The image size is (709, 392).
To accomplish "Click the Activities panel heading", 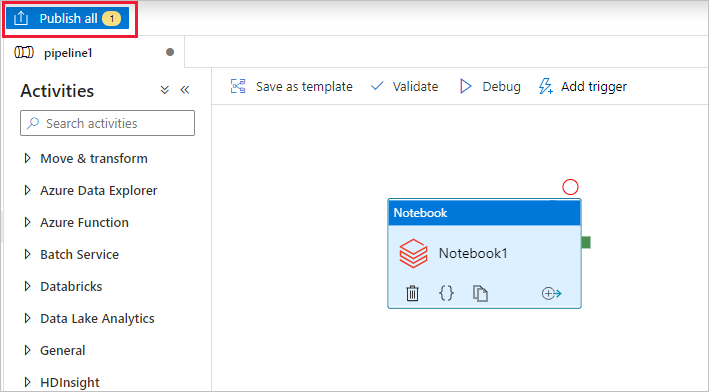I will coord(57,91).
